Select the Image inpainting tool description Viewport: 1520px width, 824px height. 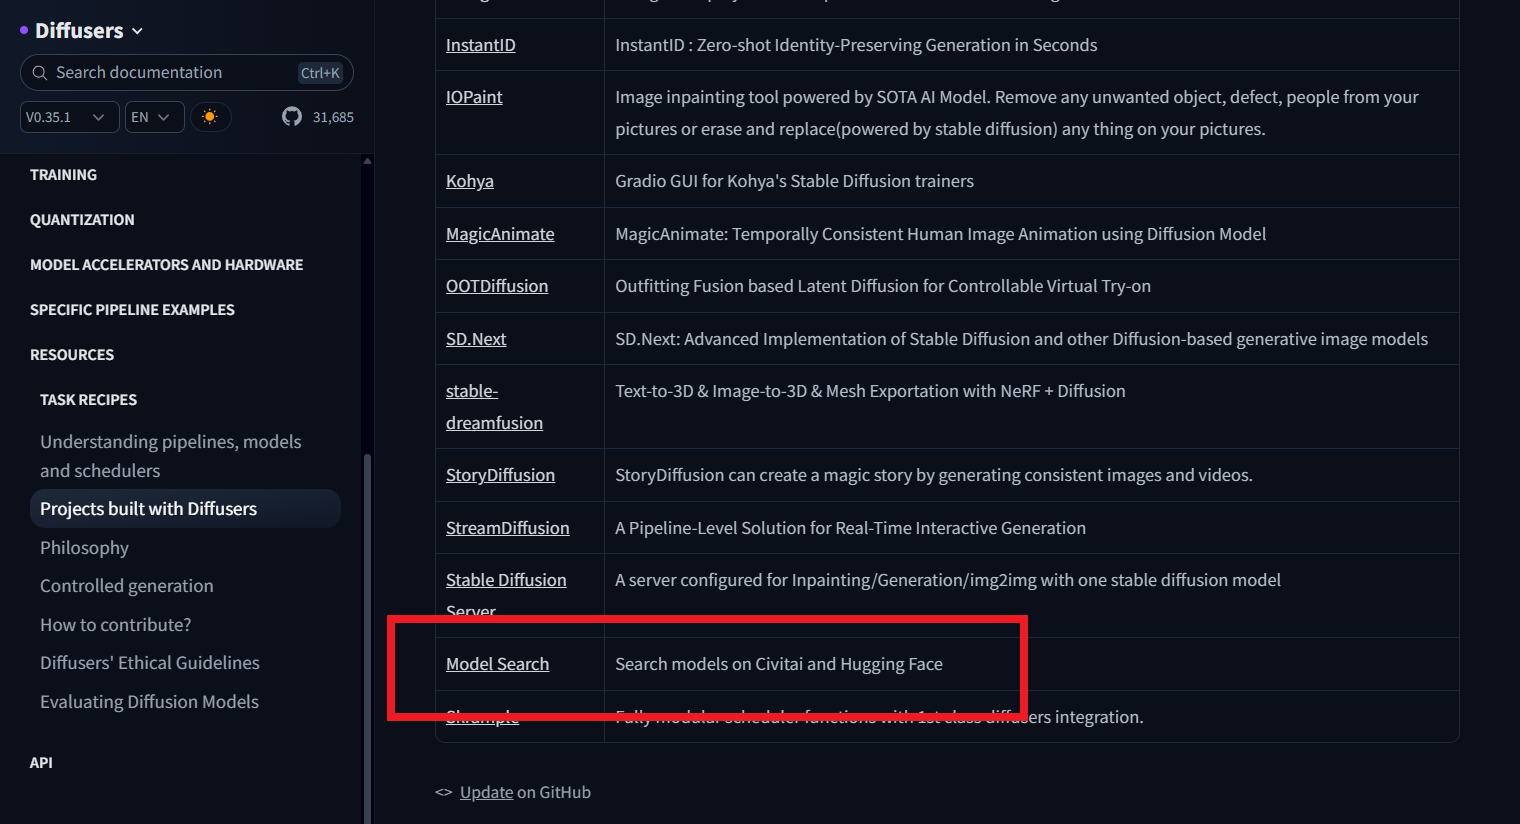pyautogui.click(x=1017, y=113)
